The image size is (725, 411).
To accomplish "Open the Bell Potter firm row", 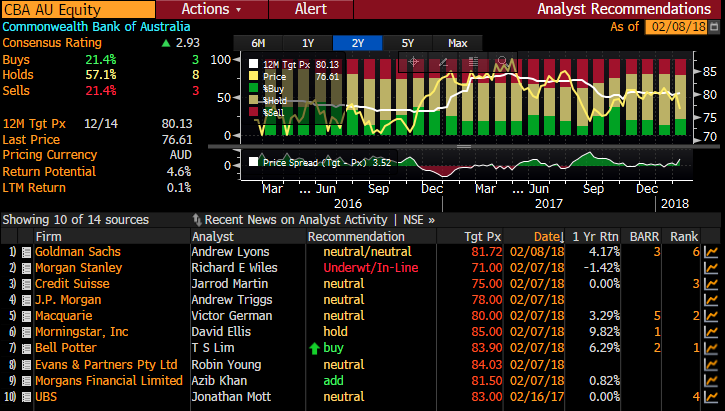I will (x=66, y=348).
